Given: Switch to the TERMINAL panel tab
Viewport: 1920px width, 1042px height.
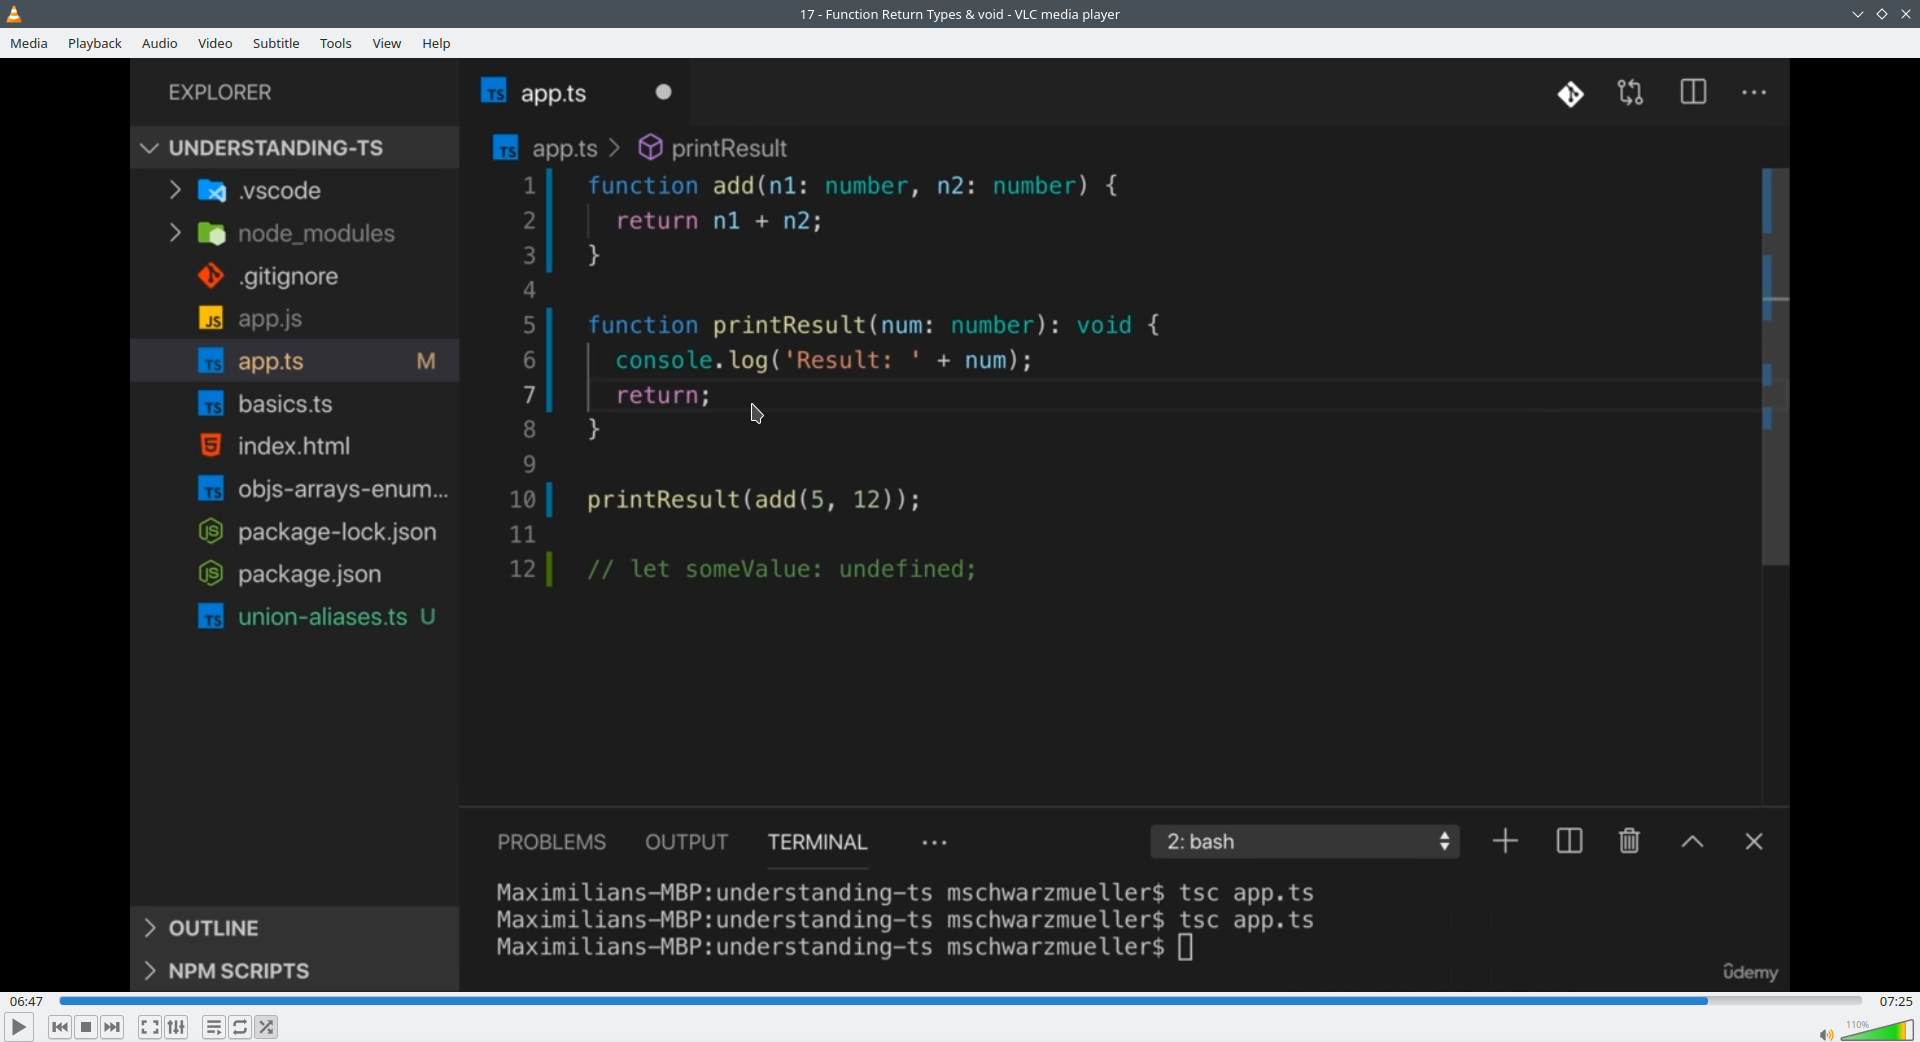Looking at the screenshot, I should coord(818,842).
